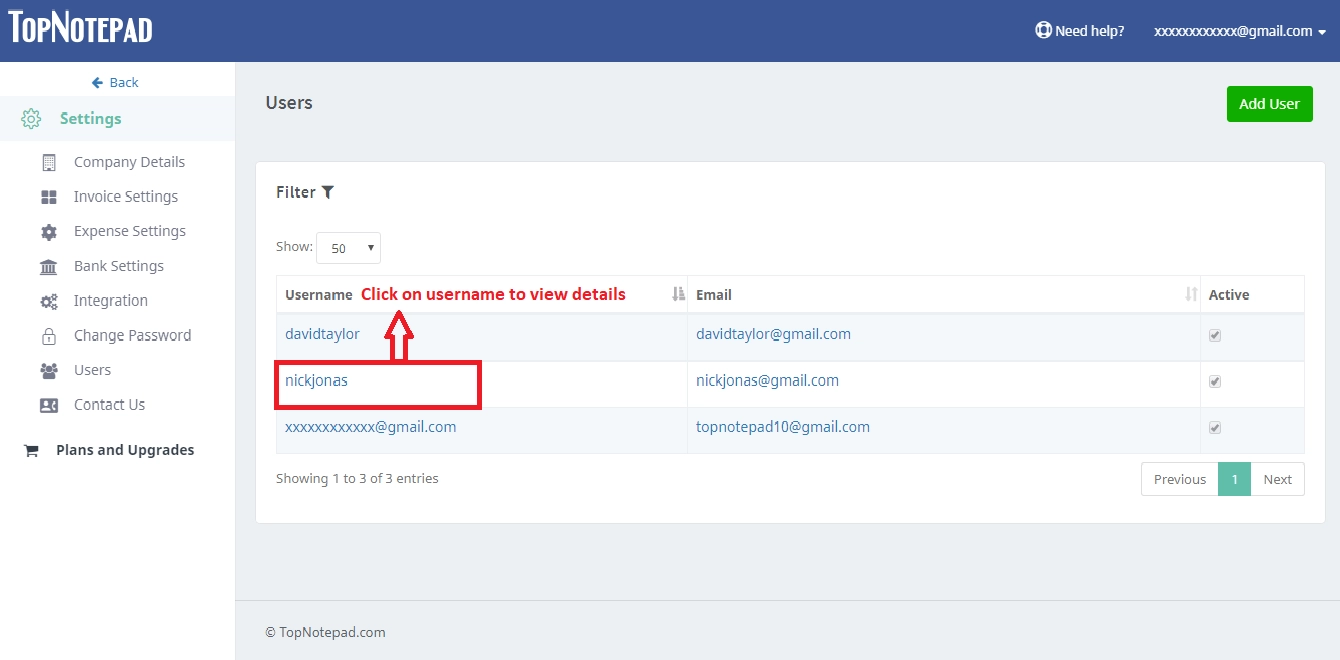Uncheck nickjonas's Active checkbox
1340x660 pixels.
tap(1215, 381)
